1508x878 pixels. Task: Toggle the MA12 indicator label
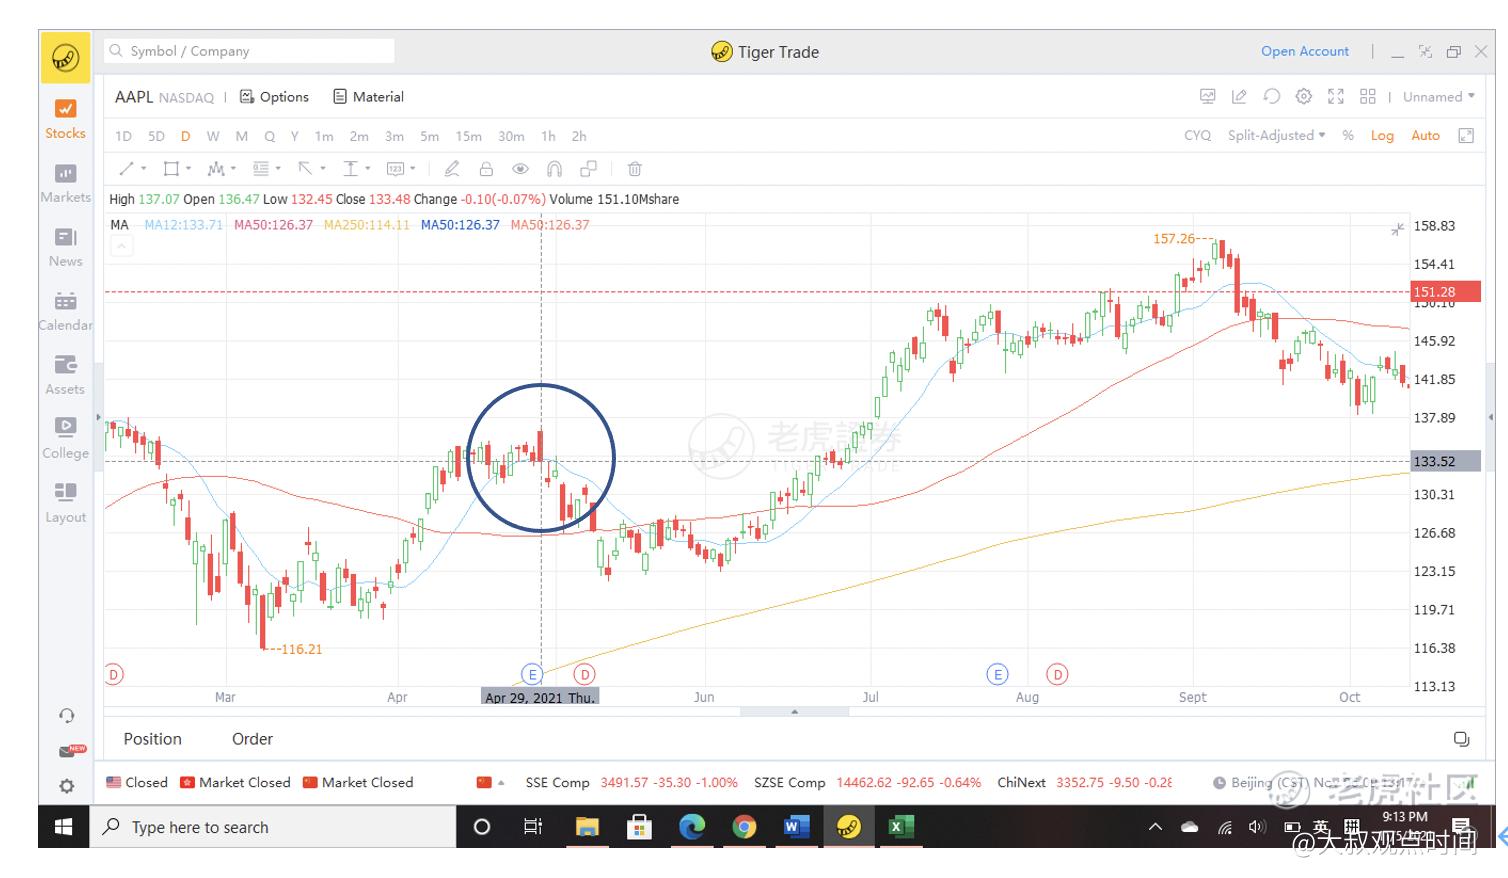click(x=183, y=225)
